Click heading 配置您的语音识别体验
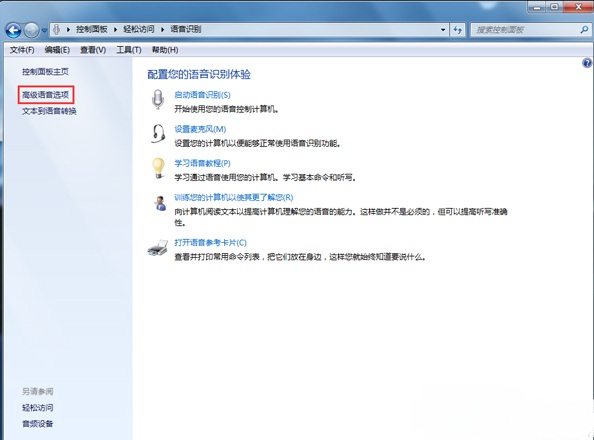This screenshot has height=440, width=594. click(199, 74)
